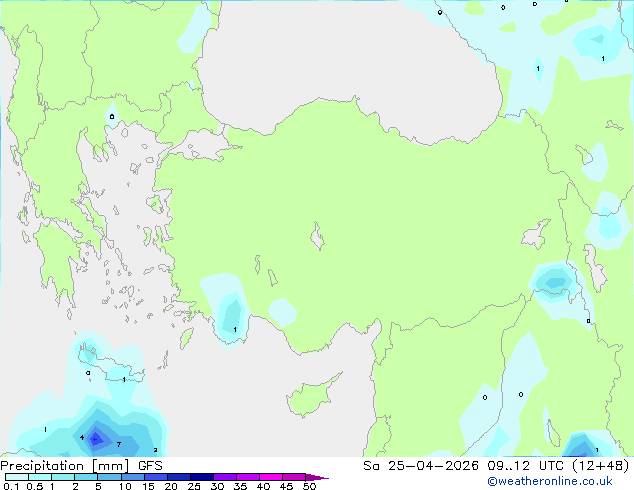Click legend scale label "40"
Image resolution: width=634 pixels, height=490 pixels.
[x=263, y=486]
